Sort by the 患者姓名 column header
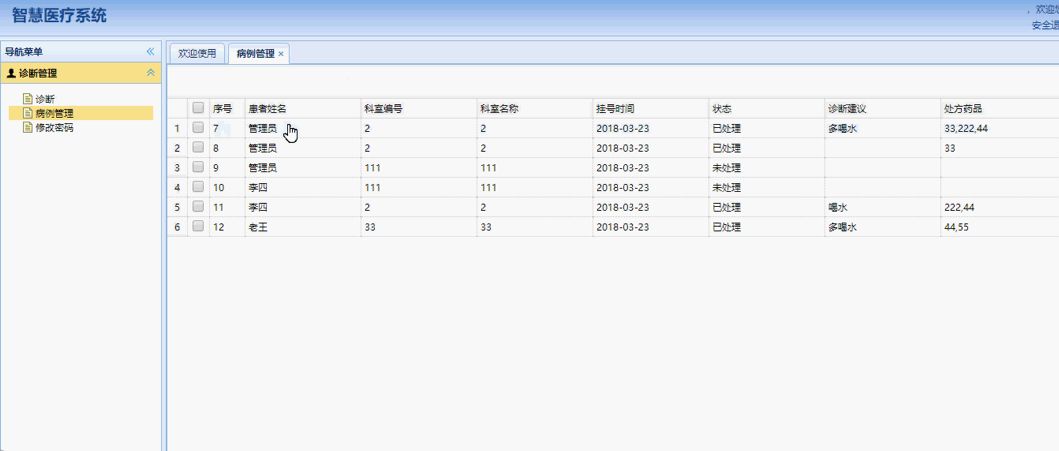 303,108
